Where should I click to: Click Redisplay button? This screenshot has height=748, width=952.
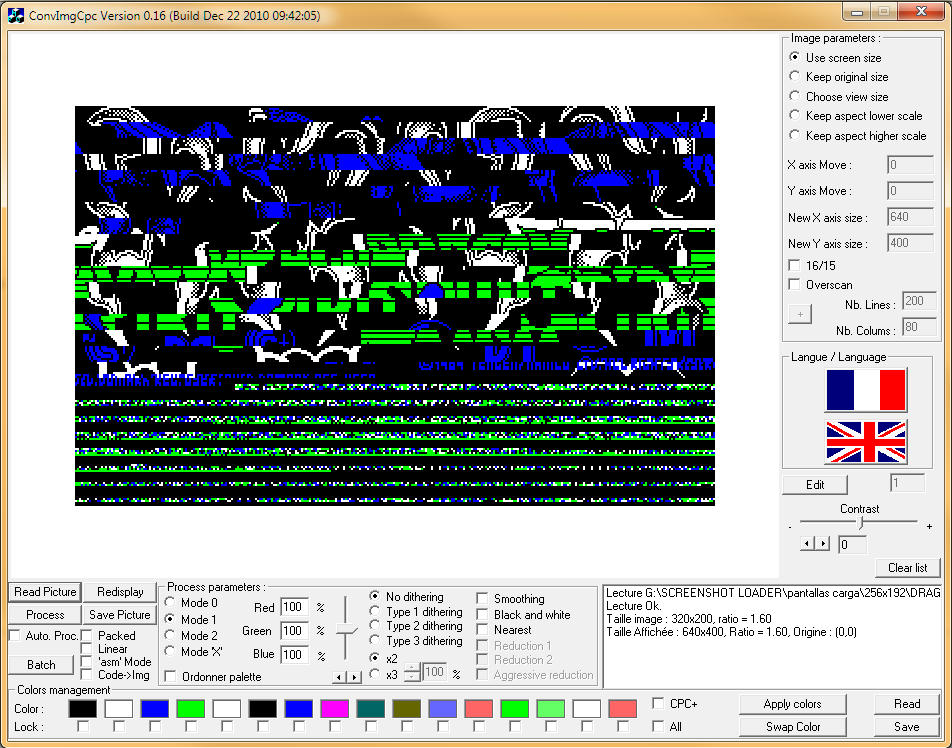[120, 591]
